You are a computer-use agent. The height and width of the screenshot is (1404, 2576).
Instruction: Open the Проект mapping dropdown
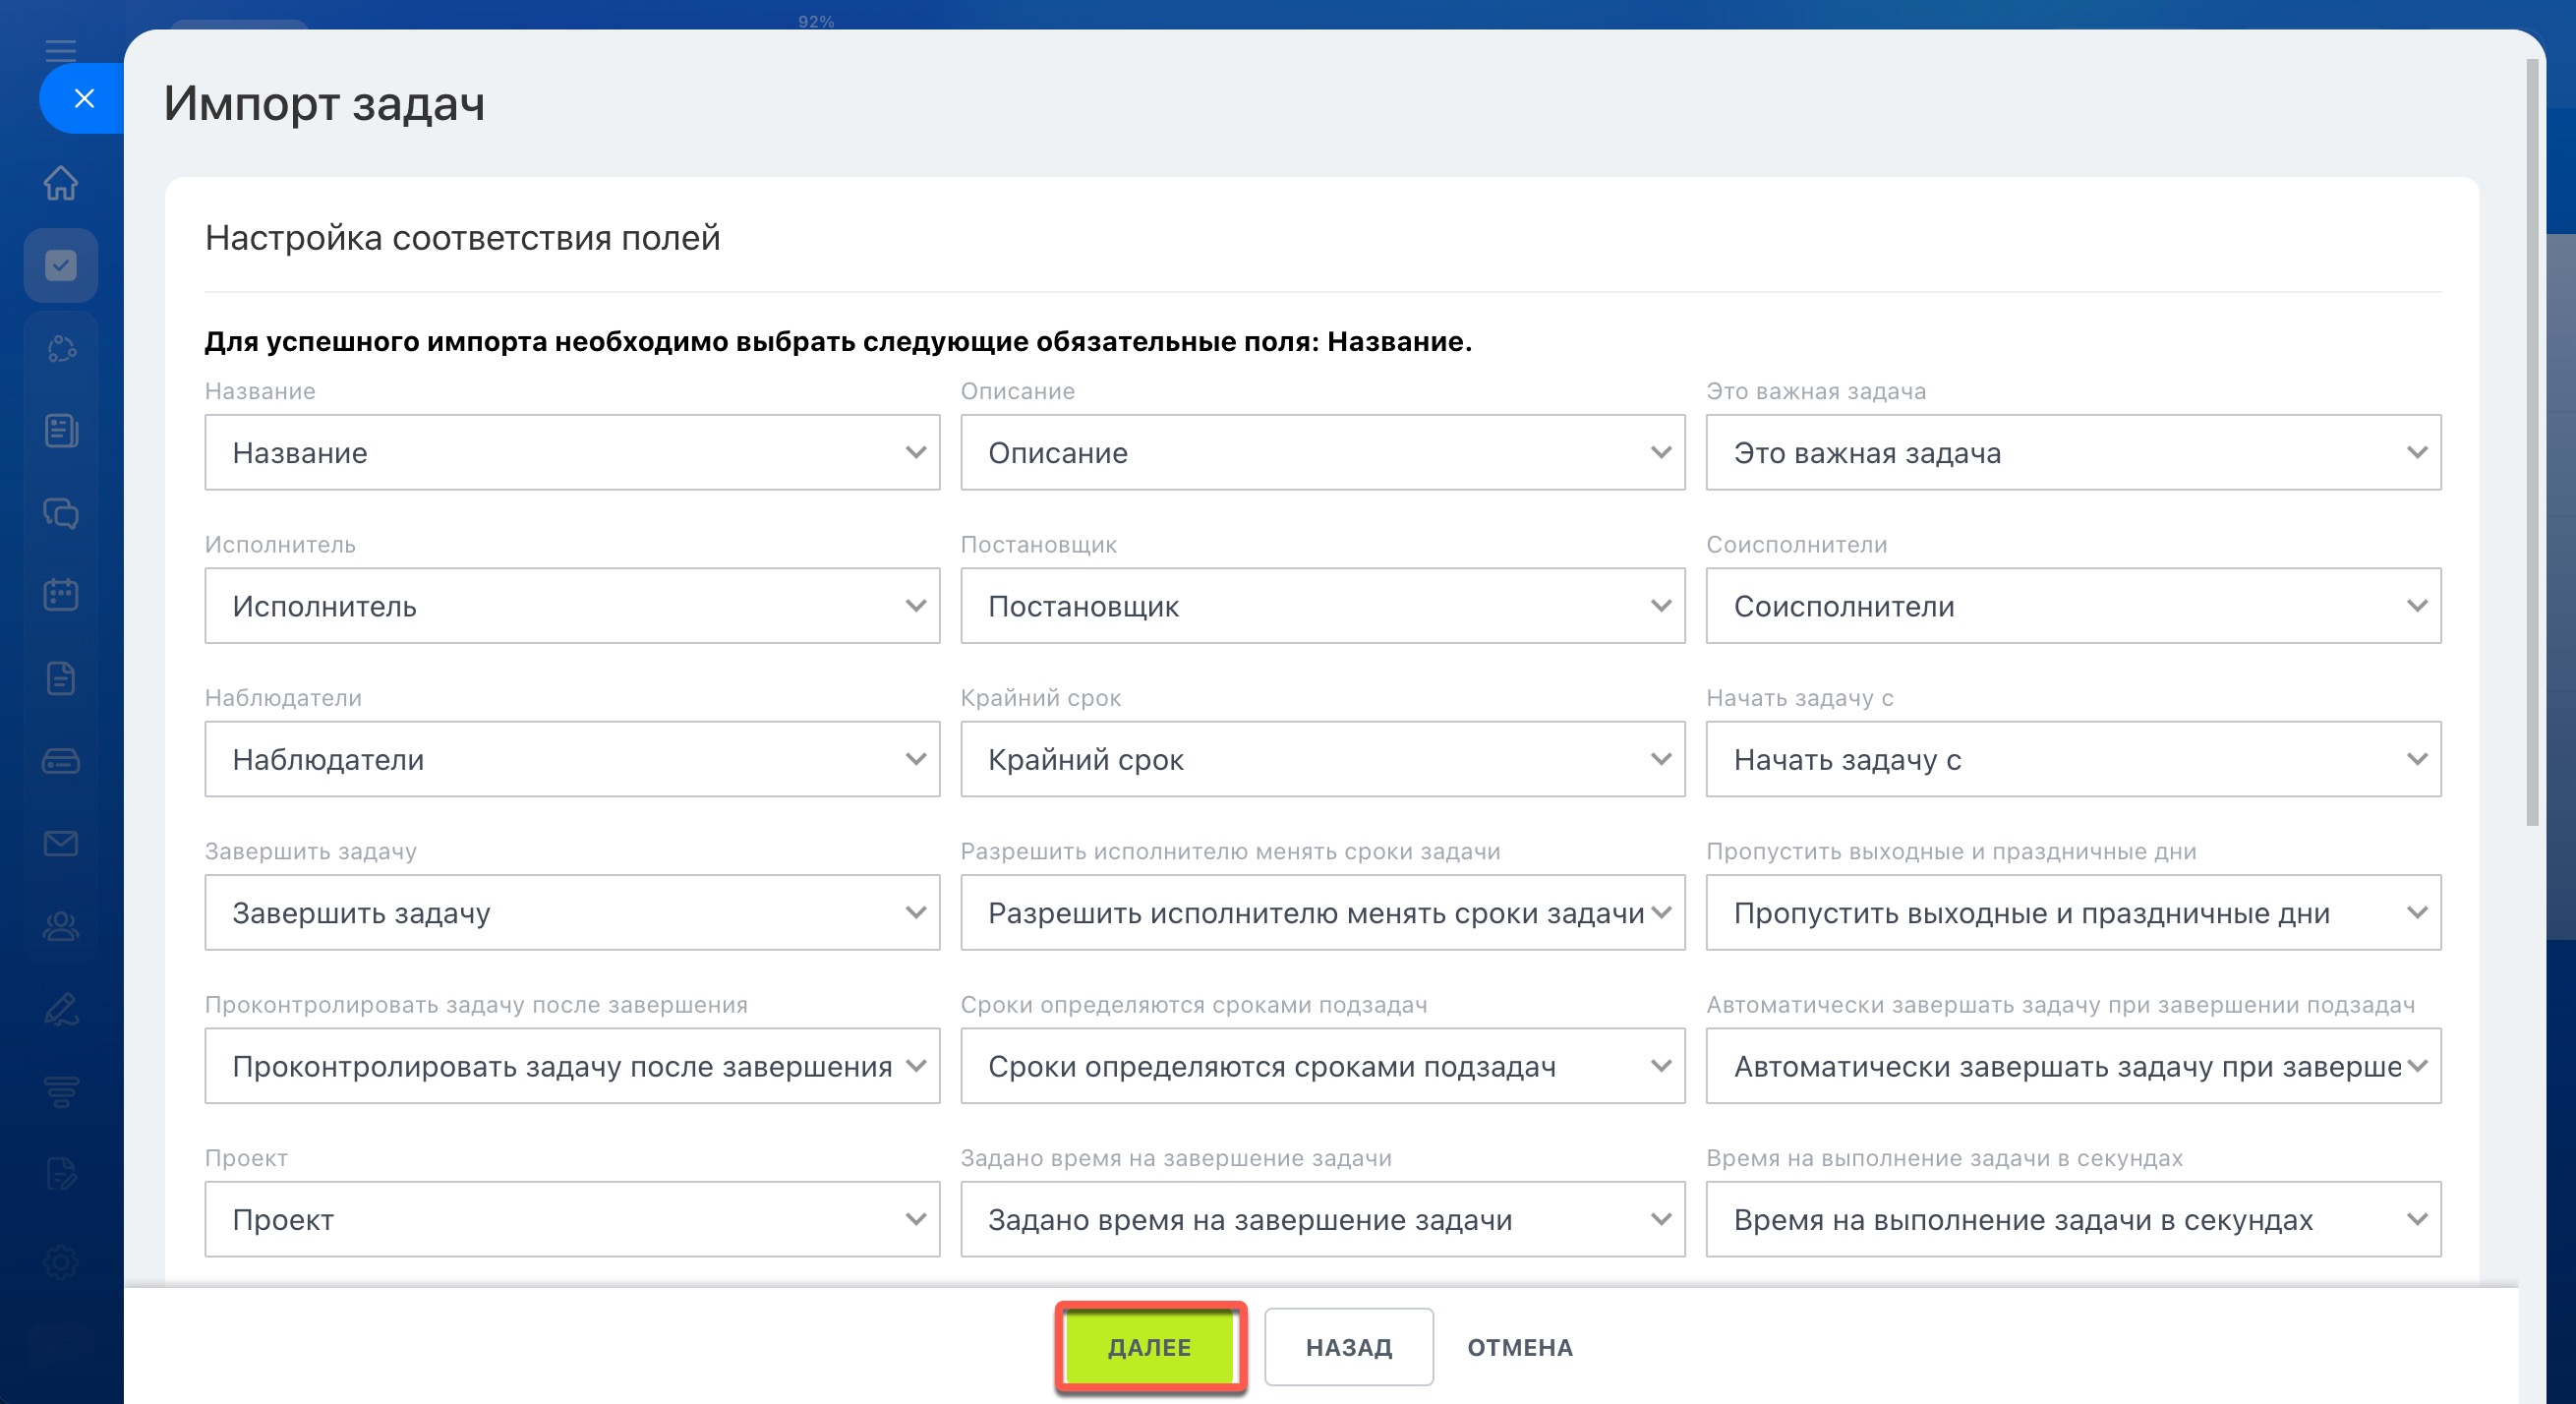tap(572, 1219)
